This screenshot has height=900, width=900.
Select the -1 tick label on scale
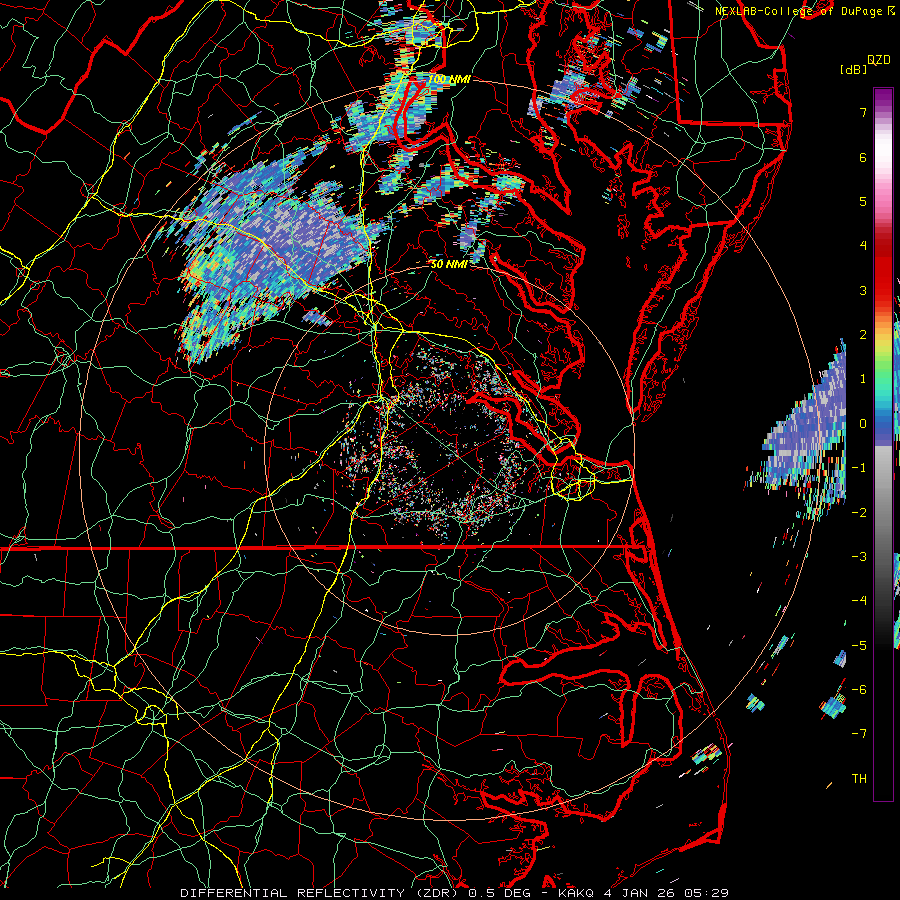pos(859,468)
